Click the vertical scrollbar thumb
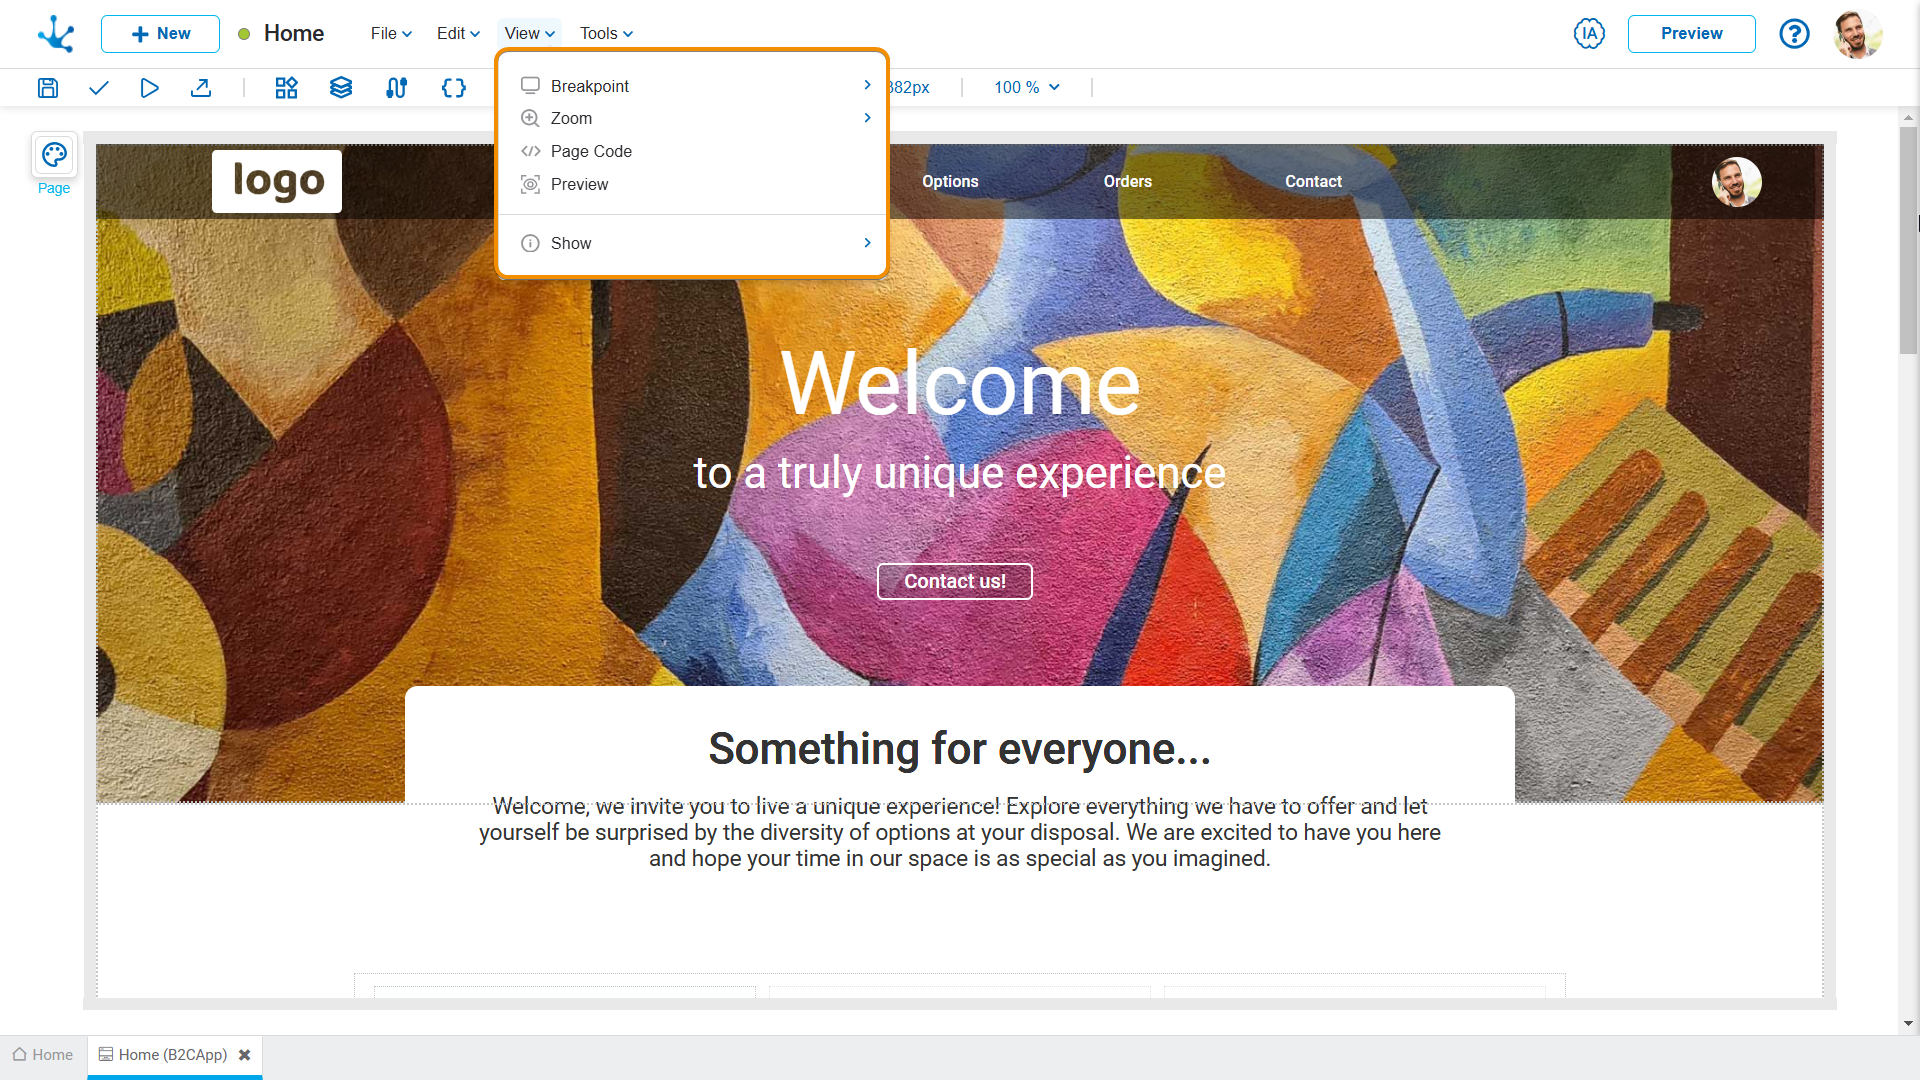This screenshot has height=1080, width=1920. (x=1908, y=240)
